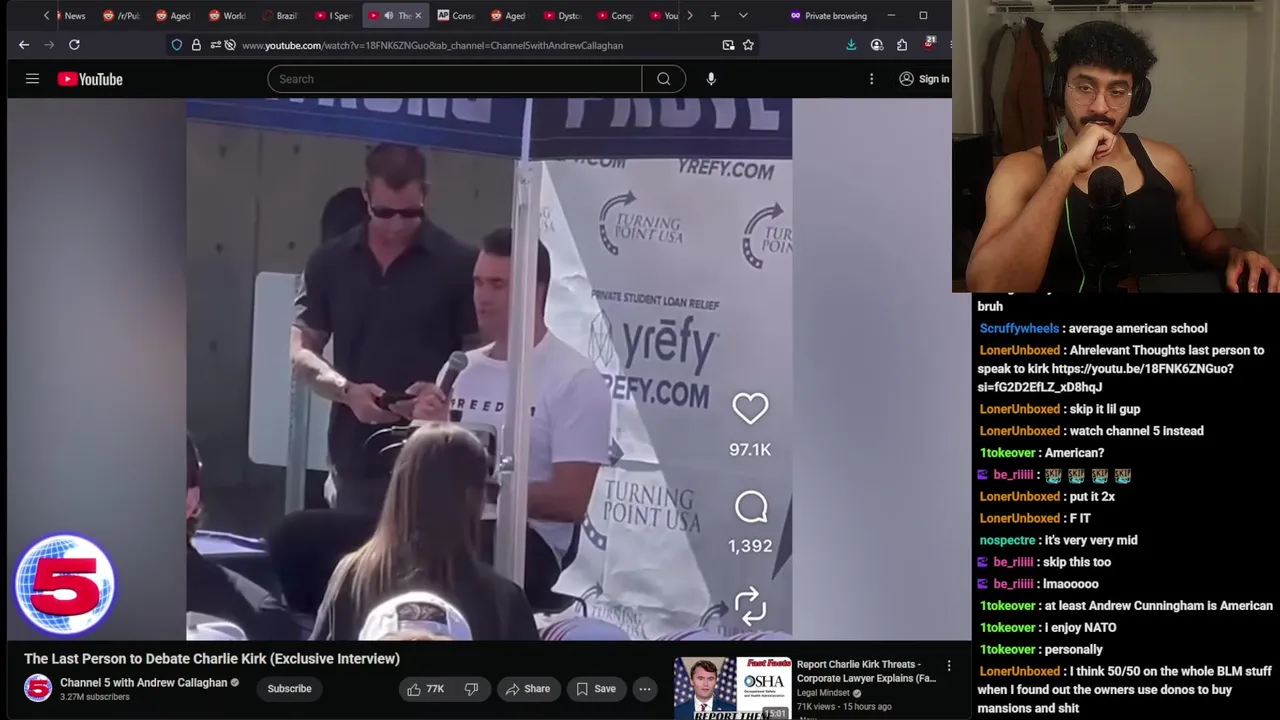1280x720 pixels.
Task: Click the Share button
Action: click(528, 689)
